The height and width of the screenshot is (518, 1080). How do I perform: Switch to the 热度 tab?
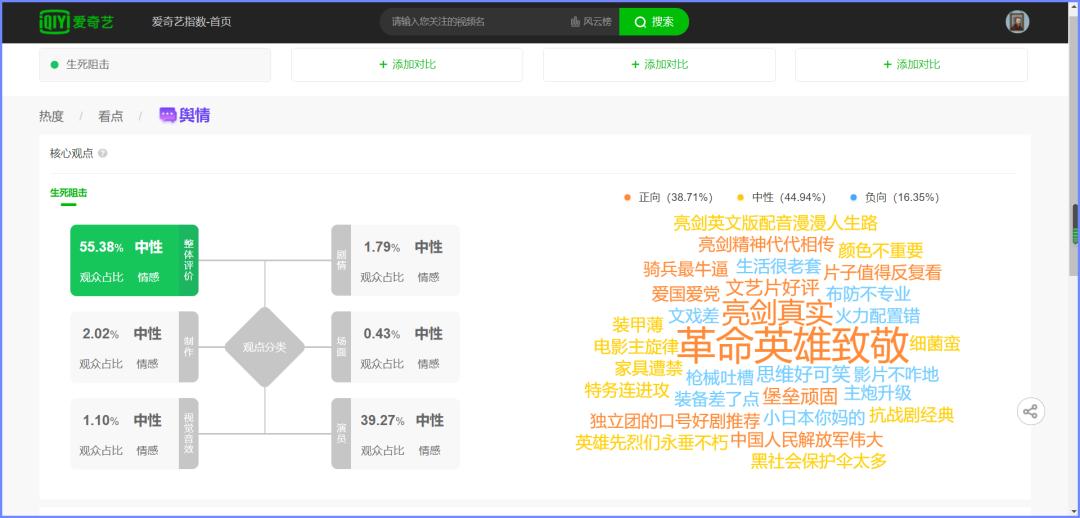[51, 116]
